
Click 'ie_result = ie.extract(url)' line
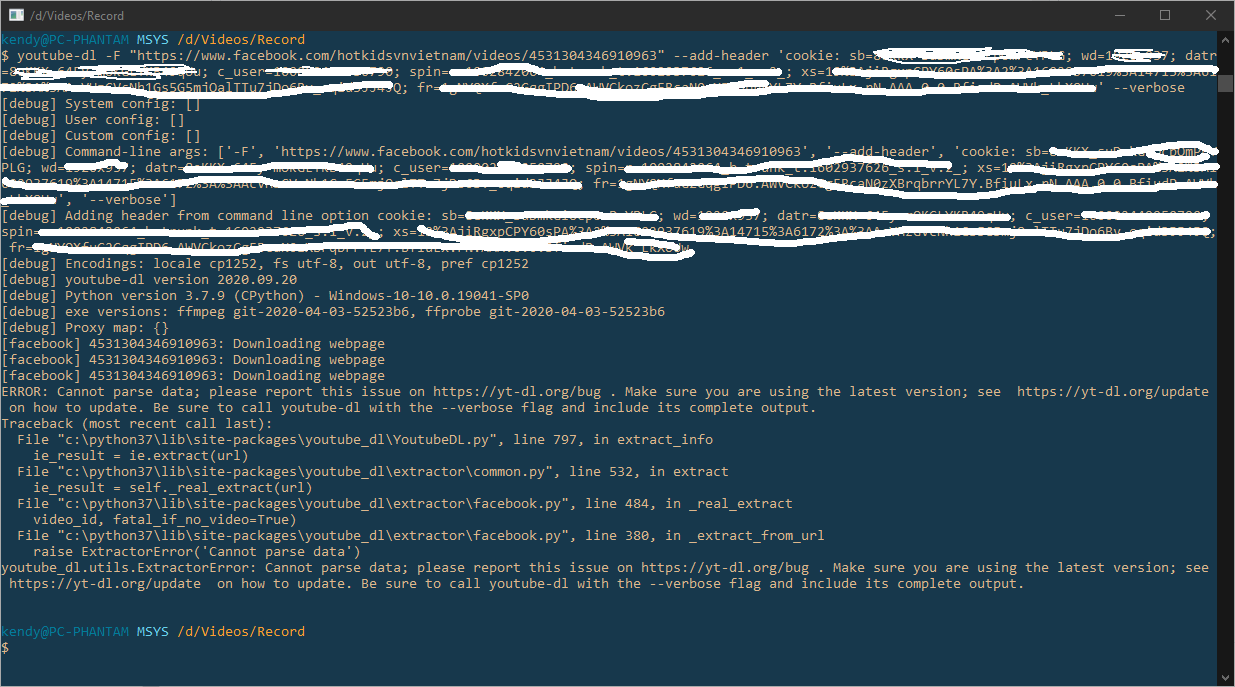(141, 456)
